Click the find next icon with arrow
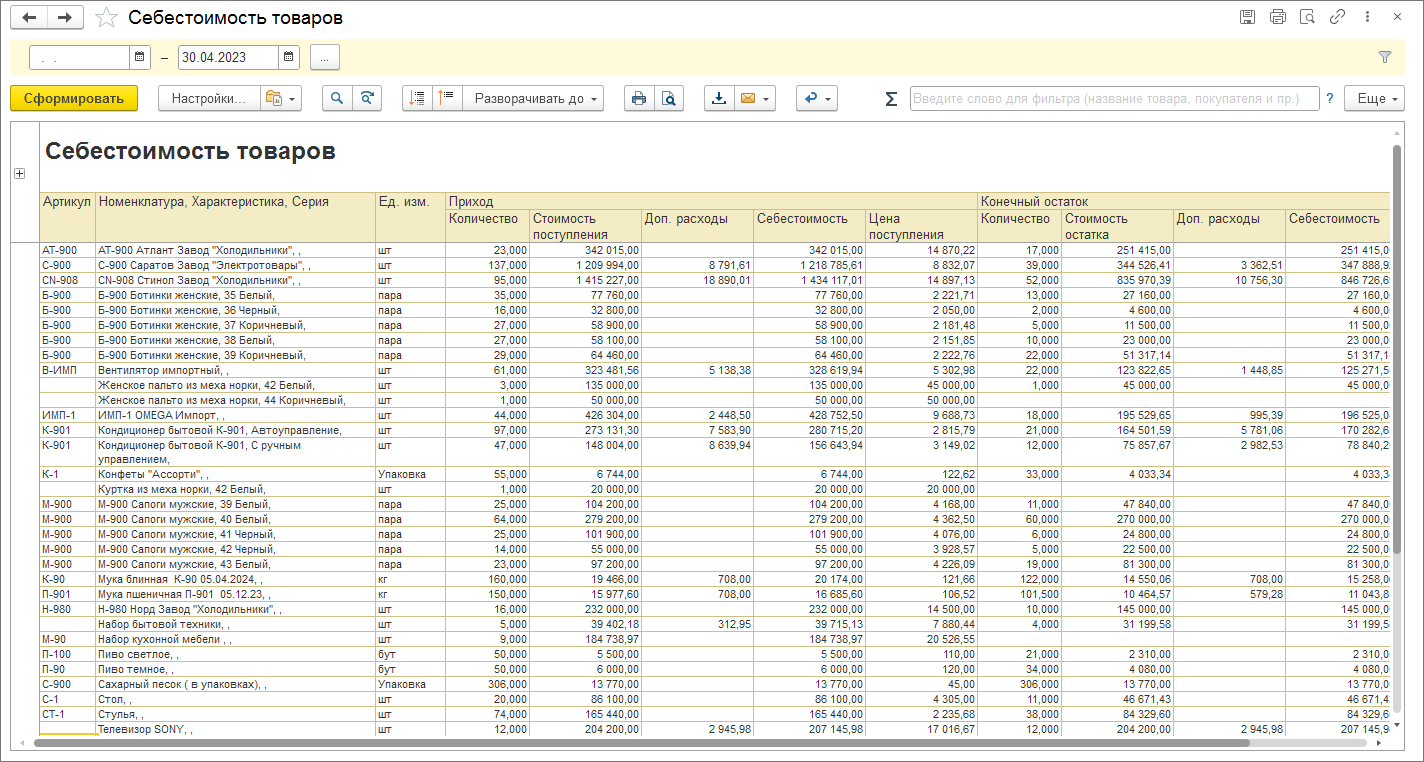1424x762 pixels. point(367,98)
